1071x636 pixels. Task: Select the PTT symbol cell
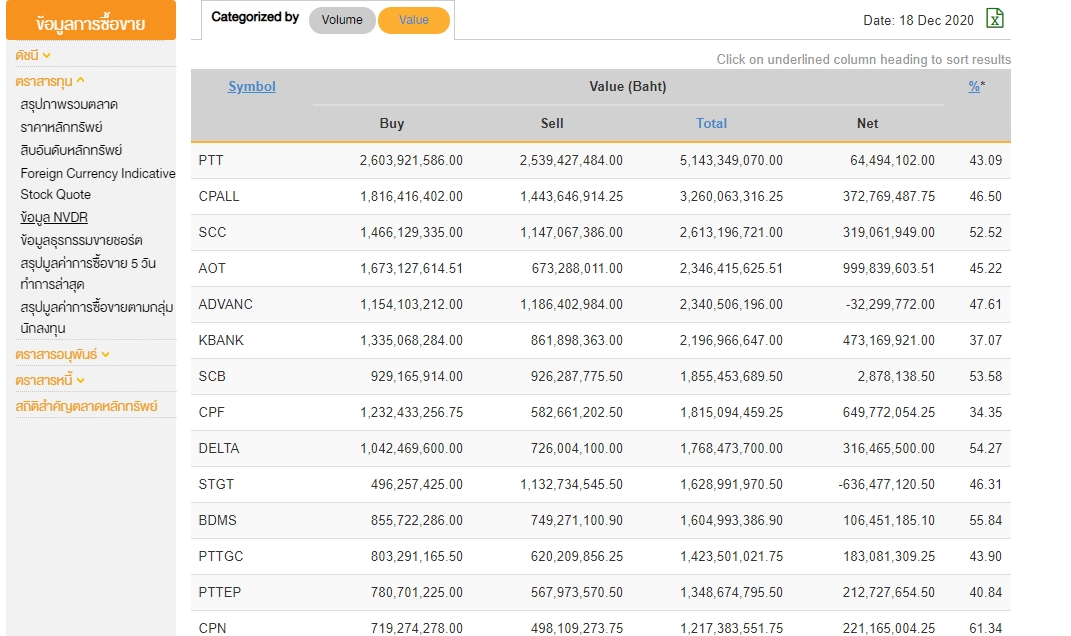pos(211,160)
